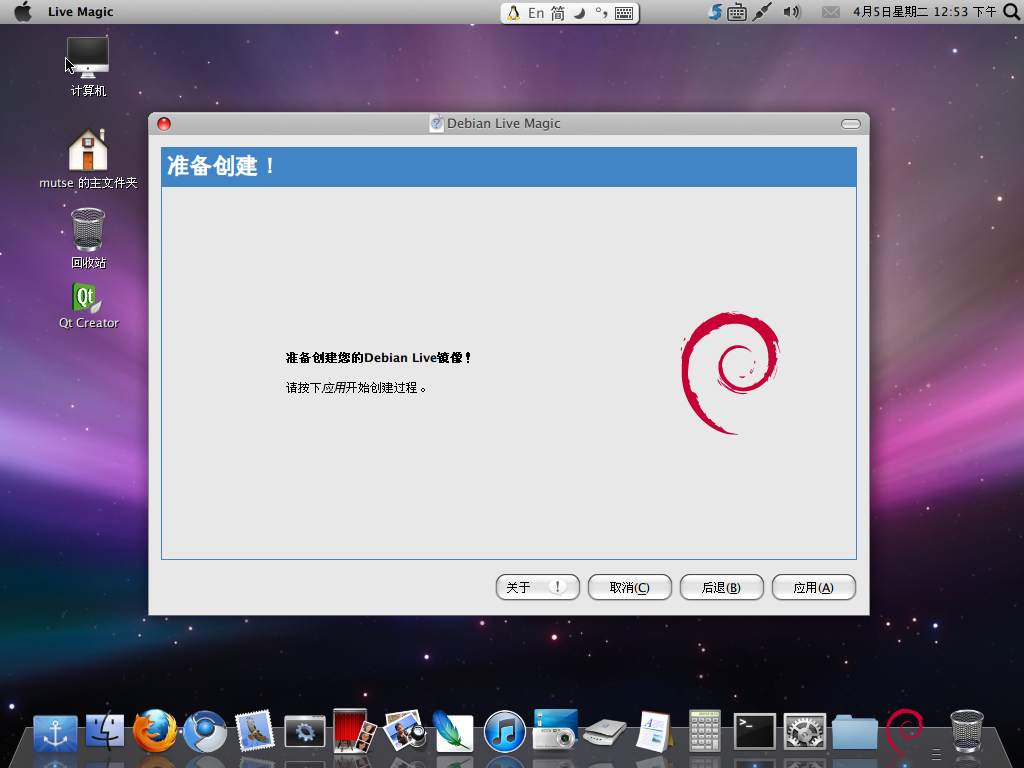The image size is (1024, 768).
Task: Click the large Debian swirl logo in dialog
Action: coord(730,373)
